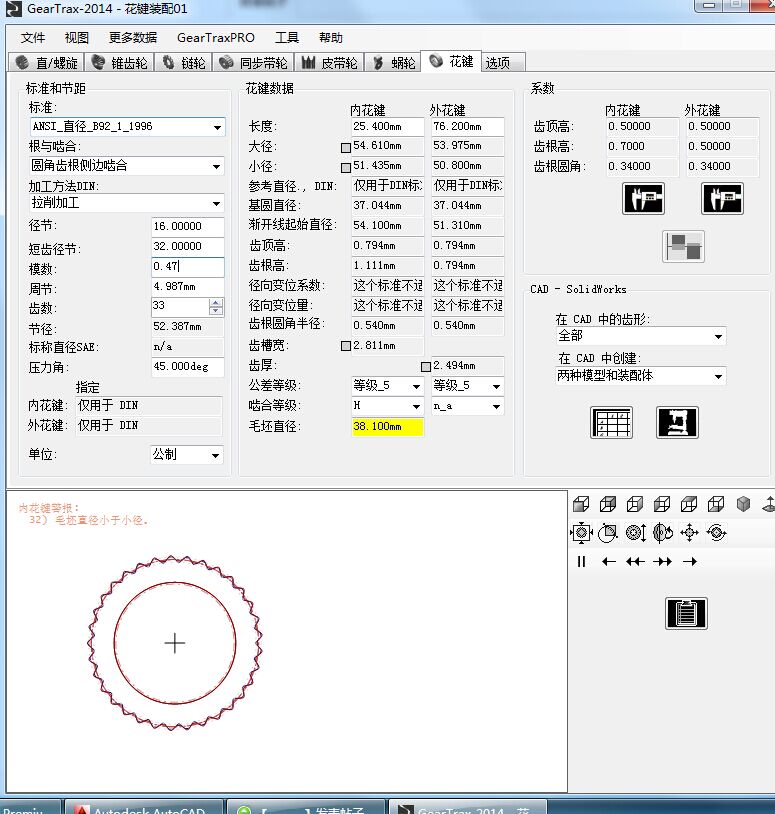The height and width of the screenshot is (814, 775).
Task: Open the 帮助 menu
Action: click(331, 38)
